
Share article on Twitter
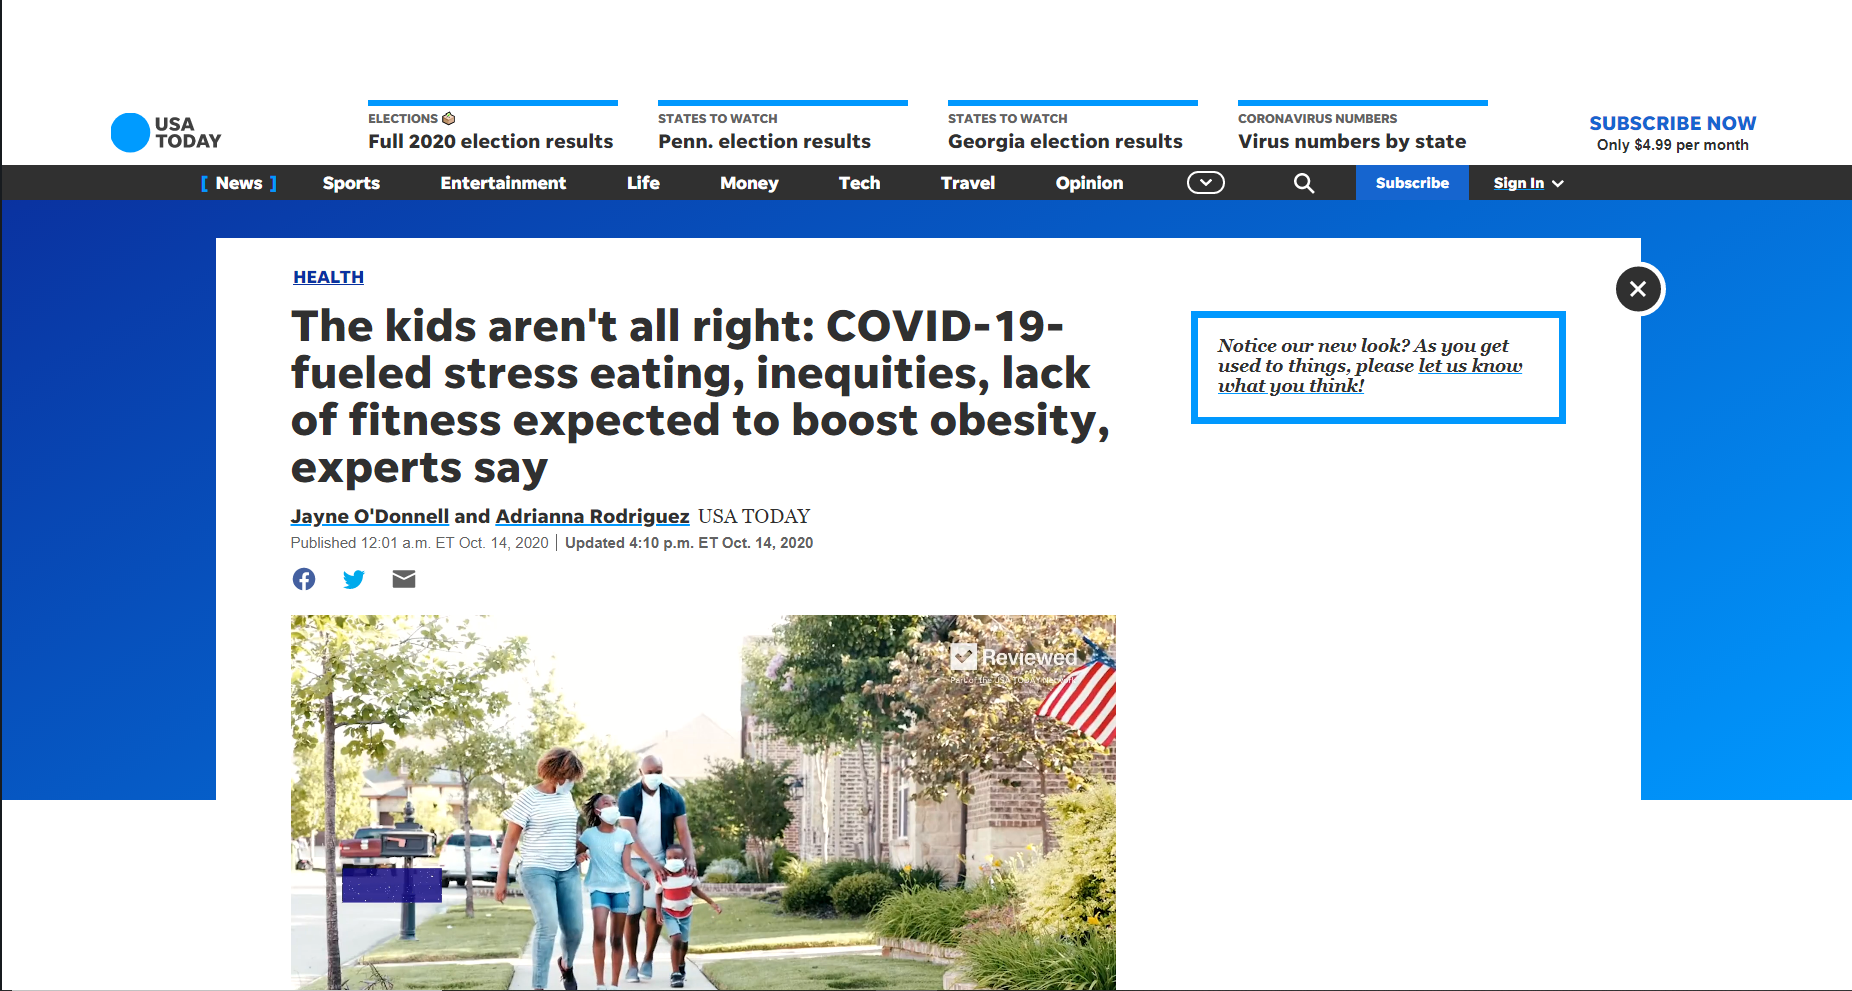coord(354,579)
